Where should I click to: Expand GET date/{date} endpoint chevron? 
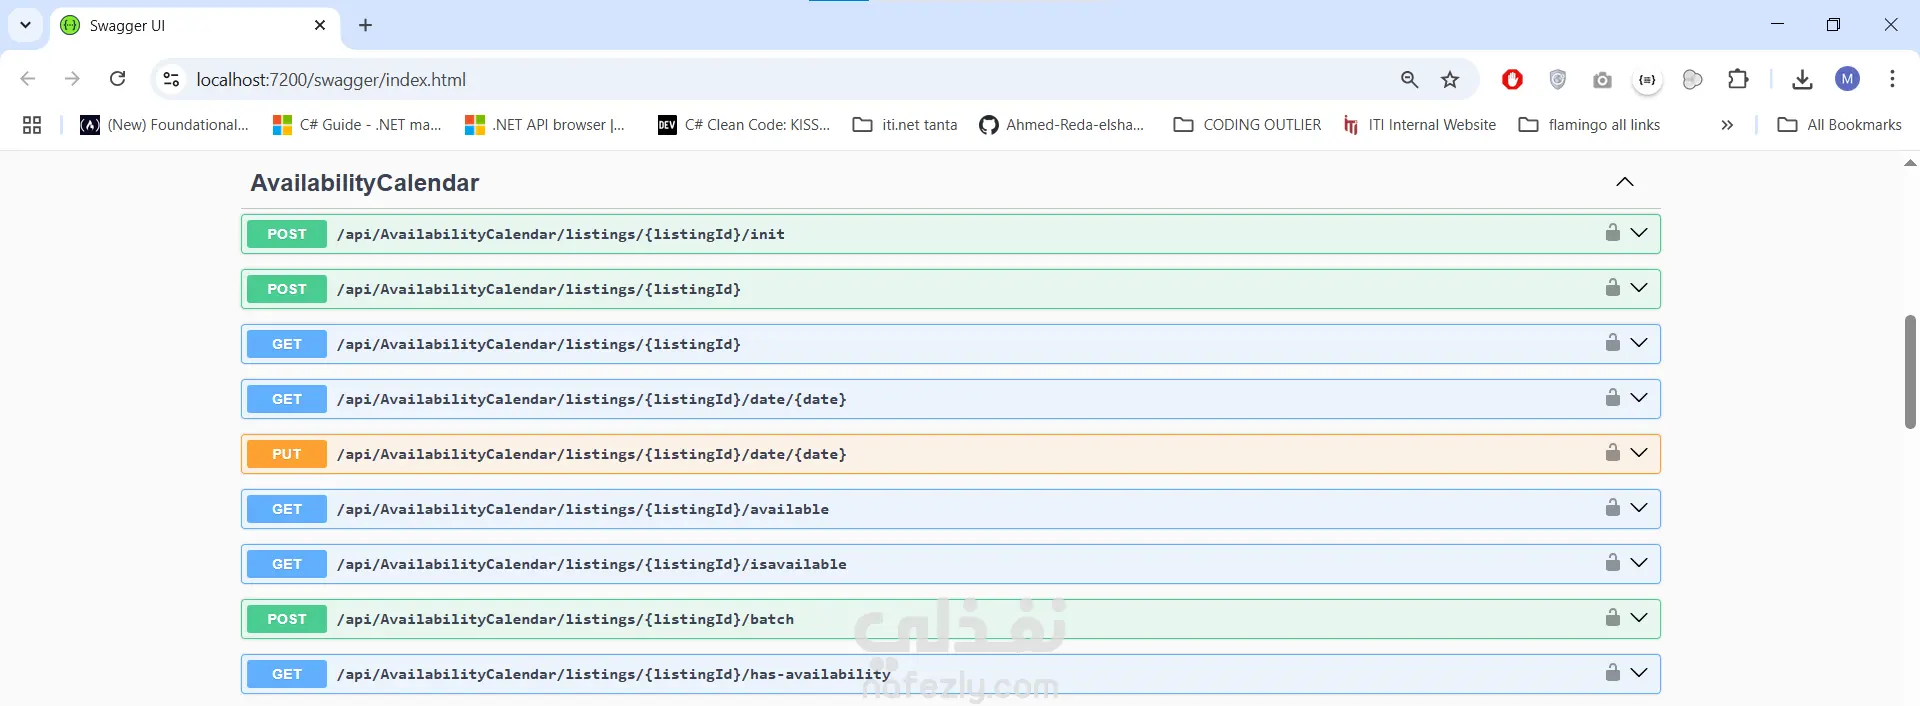1639,398
